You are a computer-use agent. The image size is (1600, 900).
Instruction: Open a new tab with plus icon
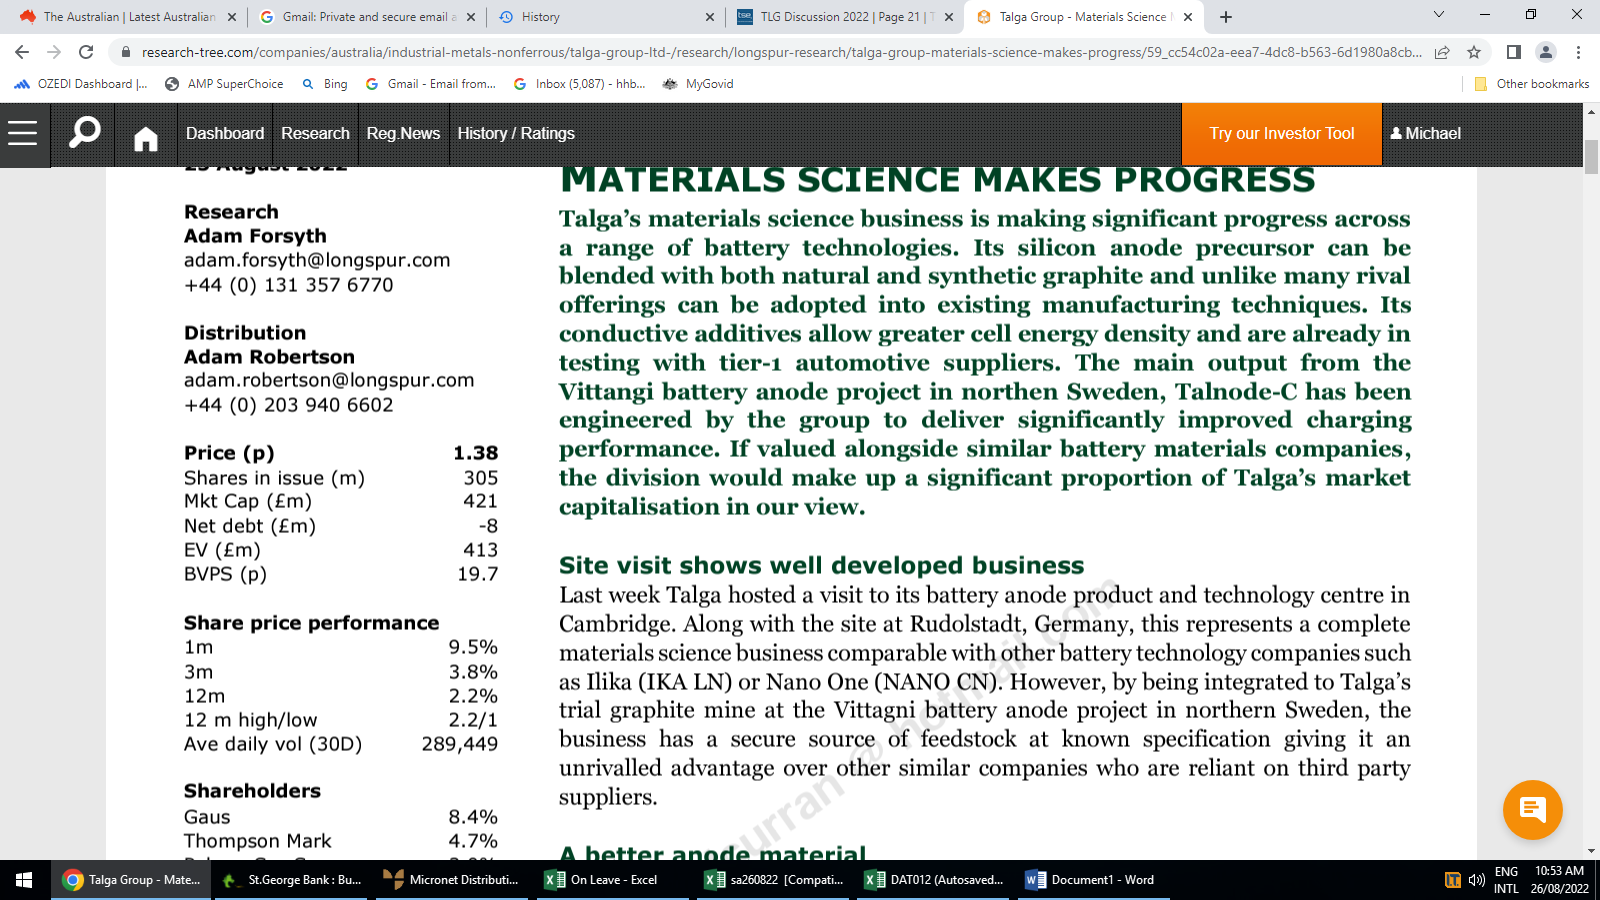click(x=1226, y=17)
